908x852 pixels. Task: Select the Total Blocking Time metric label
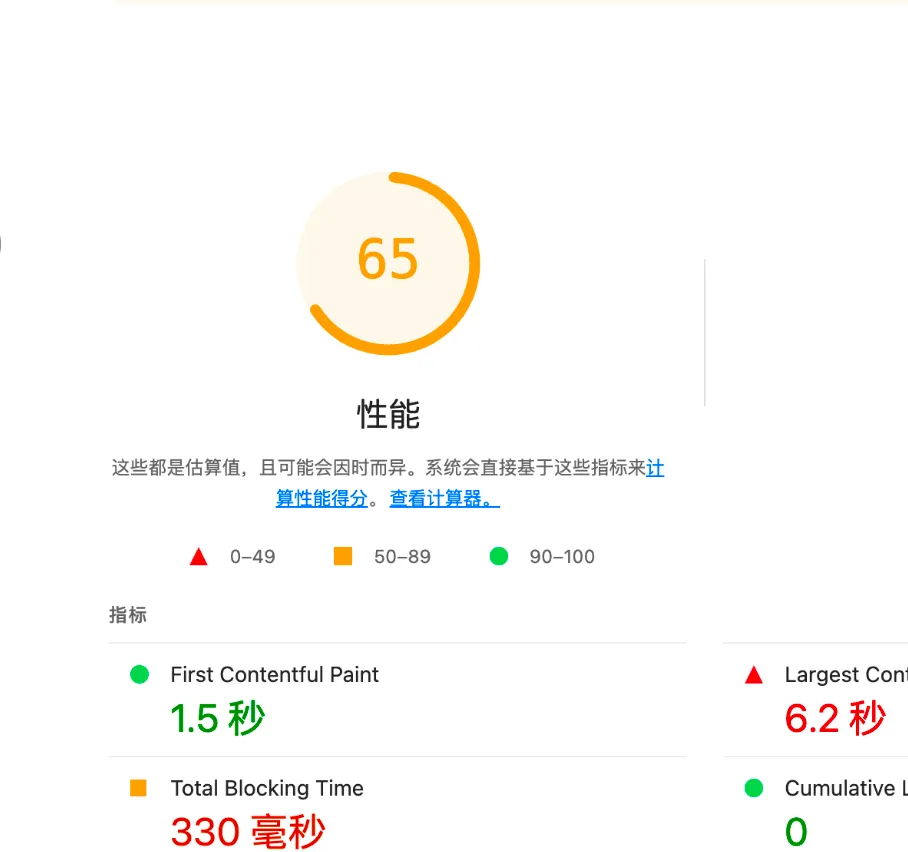pyautogui.click(x=267, y=788)
